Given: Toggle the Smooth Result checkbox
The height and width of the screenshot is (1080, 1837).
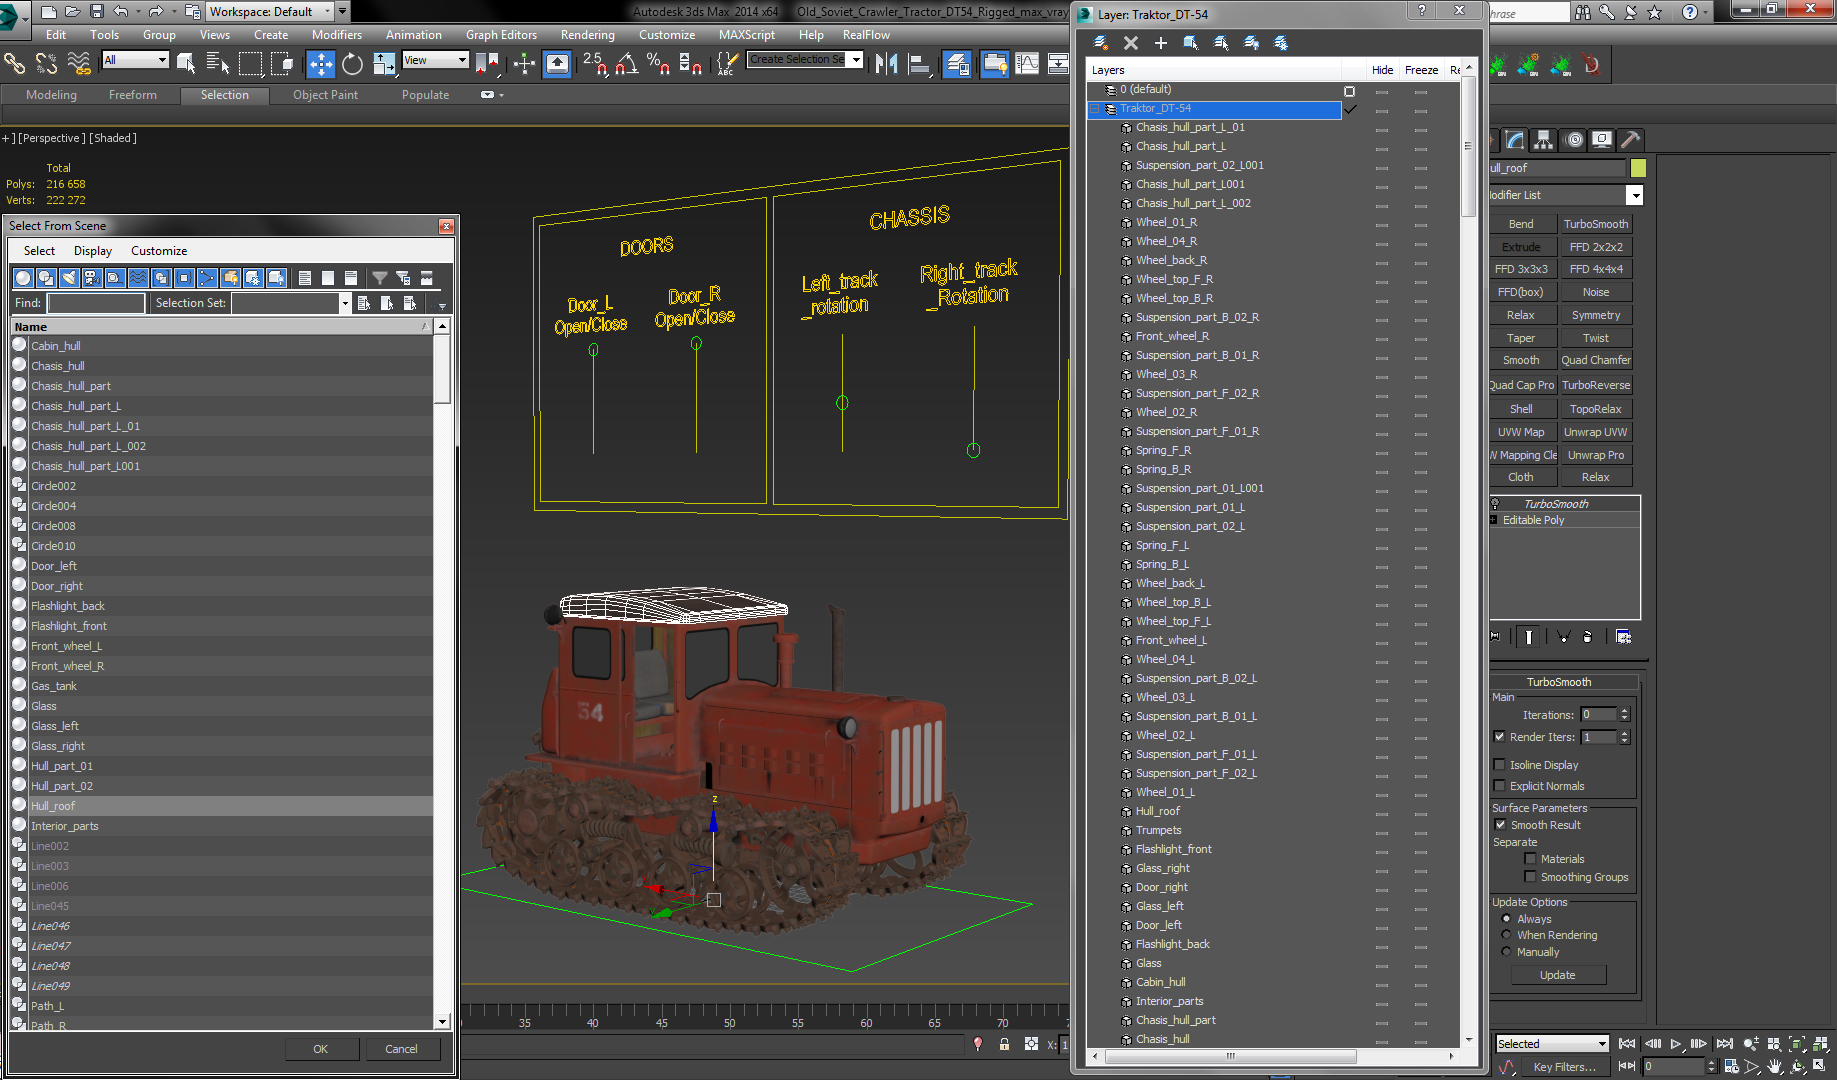Looking at the screenshot, I should tap(1500, 824).
